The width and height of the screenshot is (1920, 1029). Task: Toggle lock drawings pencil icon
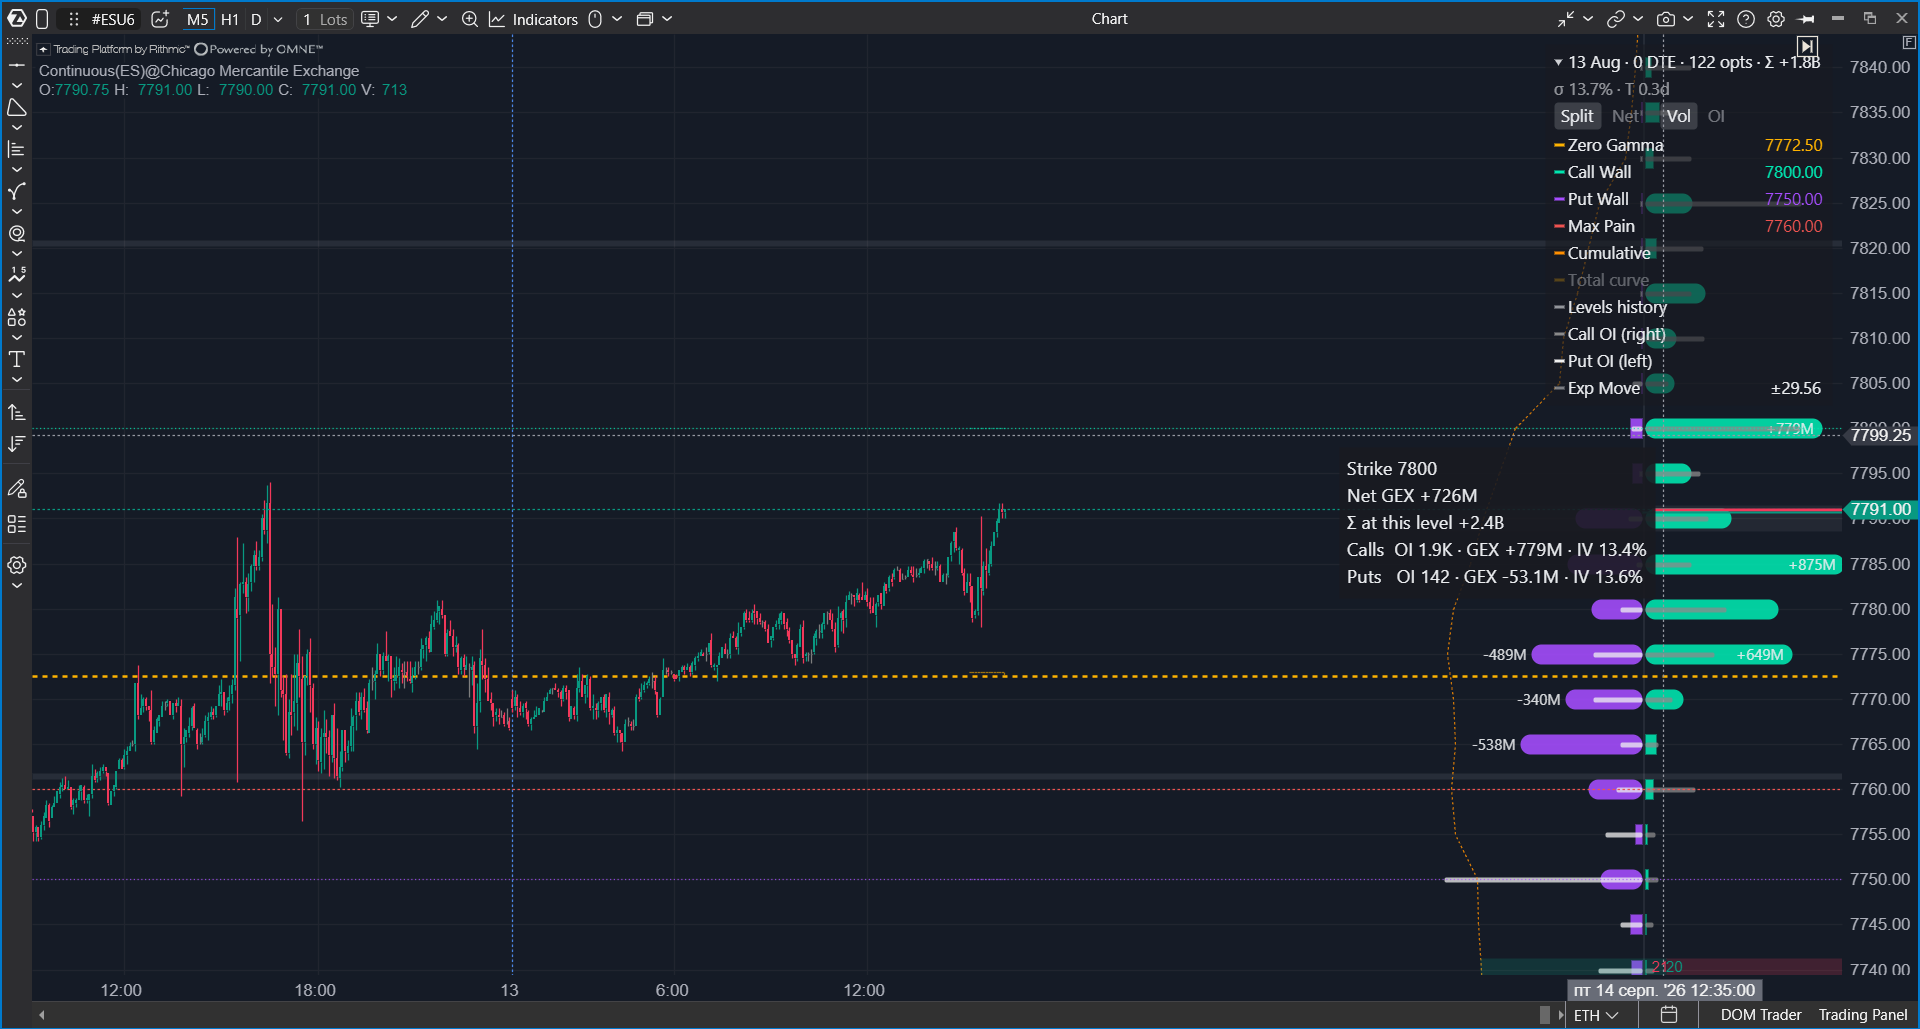pos(17,489)
